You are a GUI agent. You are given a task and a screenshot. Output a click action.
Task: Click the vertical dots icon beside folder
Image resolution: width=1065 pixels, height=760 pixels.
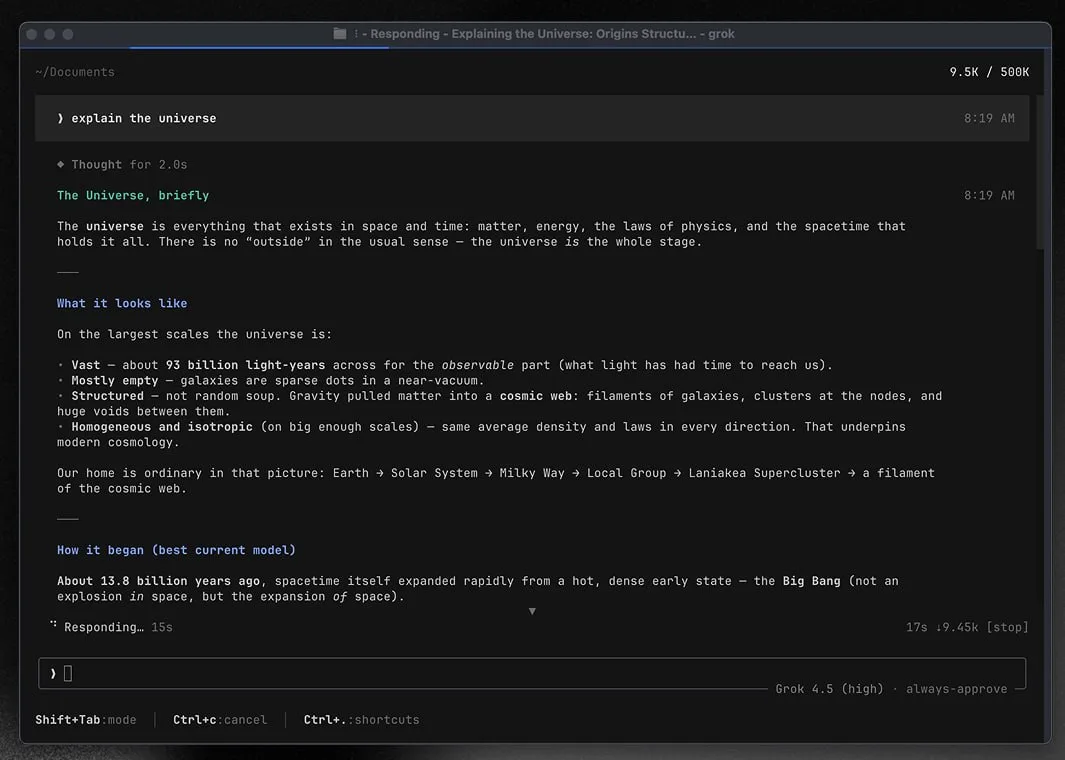pos(356,34)
